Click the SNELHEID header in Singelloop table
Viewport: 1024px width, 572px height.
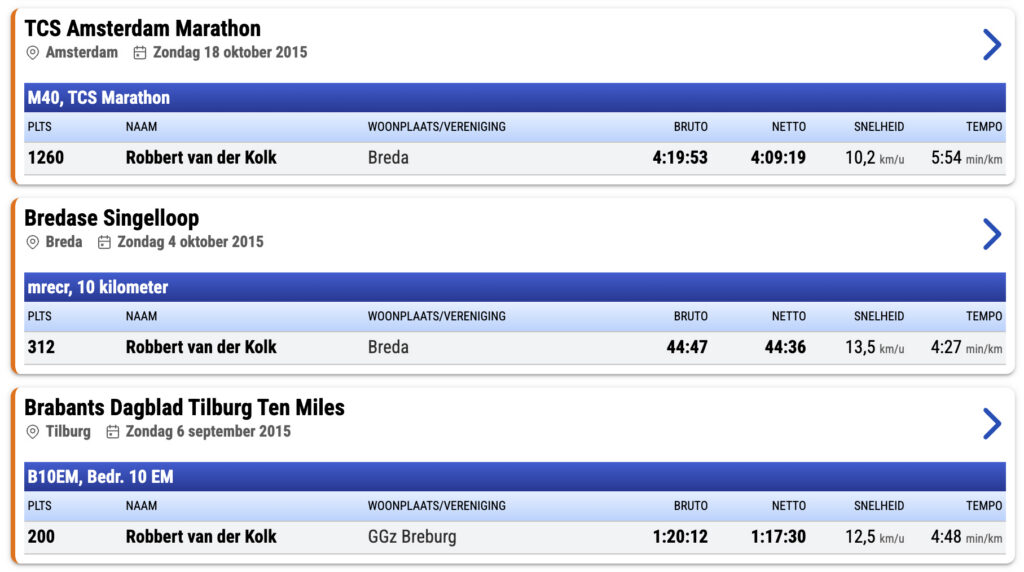click(x=879, y=316)
